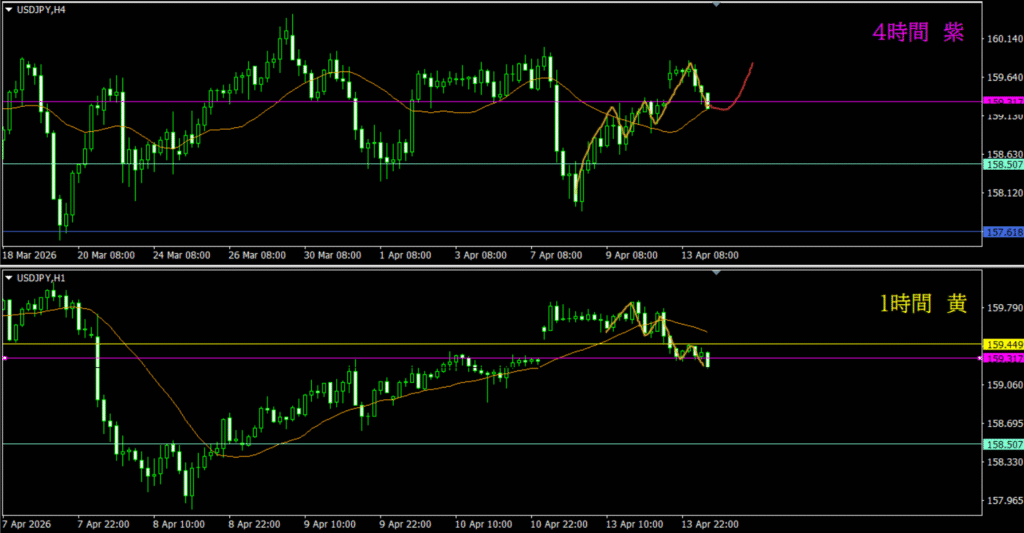Click the magenta line's right-edge handle on H1
The height and width of the screenshot is (533, 1024).
pyautogui.click(x=980, y=358)
